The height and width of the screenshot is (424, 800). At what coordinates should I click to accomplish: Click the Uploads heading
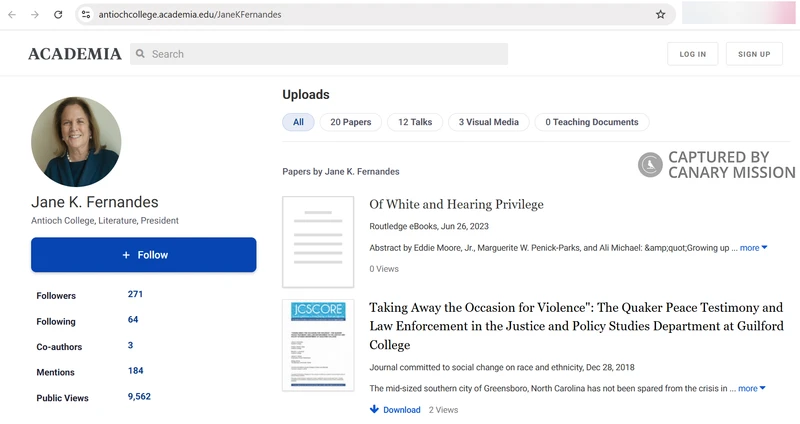tap(306, 94)
